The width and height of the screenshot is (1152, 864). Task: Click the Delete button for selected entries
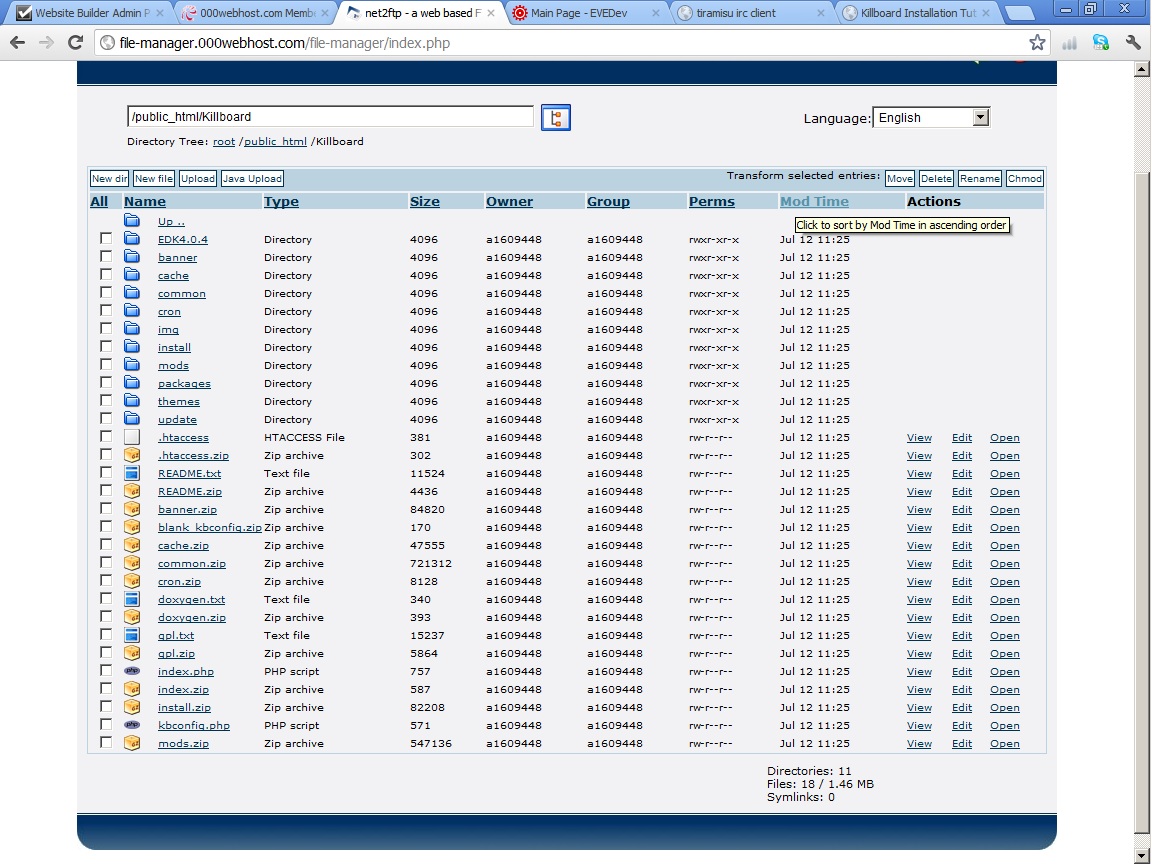[936, 179]
